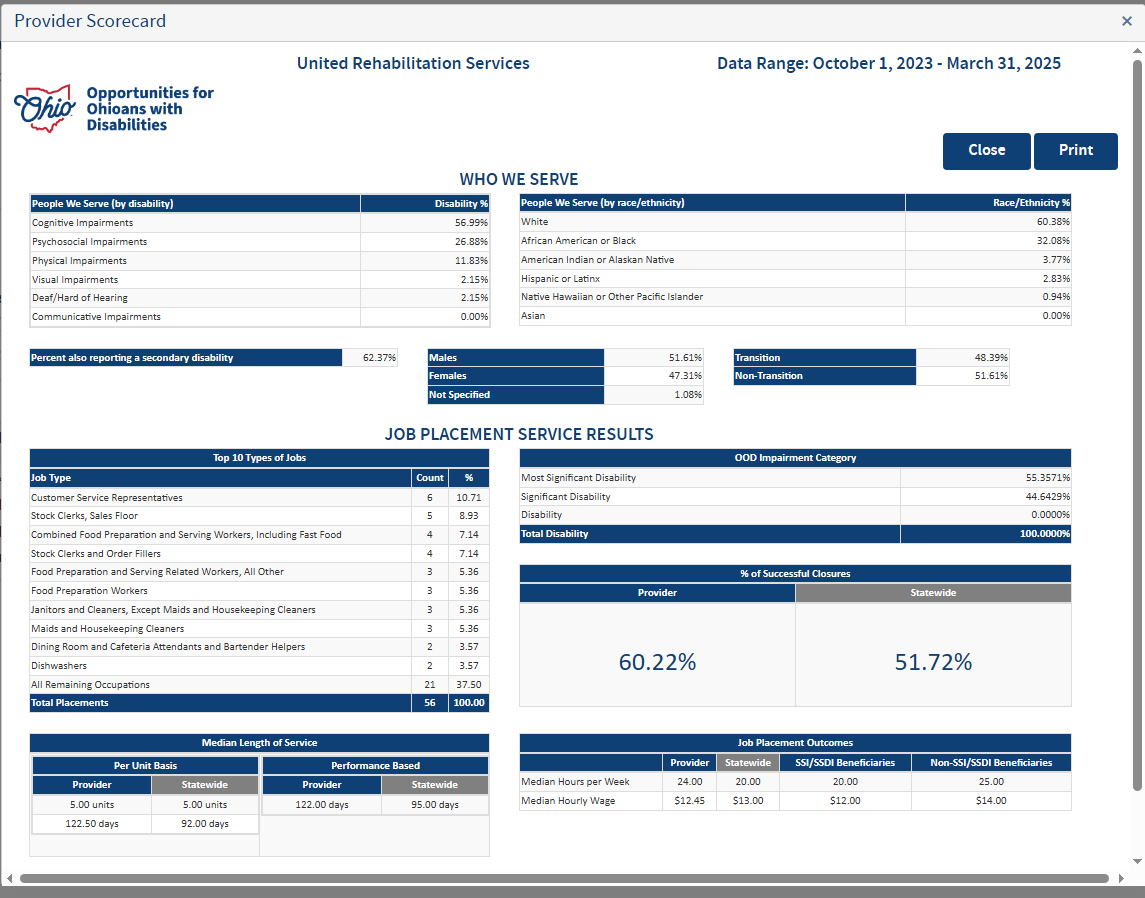
Task: Select the Customer Service Representatives job row
Action: 200,497
